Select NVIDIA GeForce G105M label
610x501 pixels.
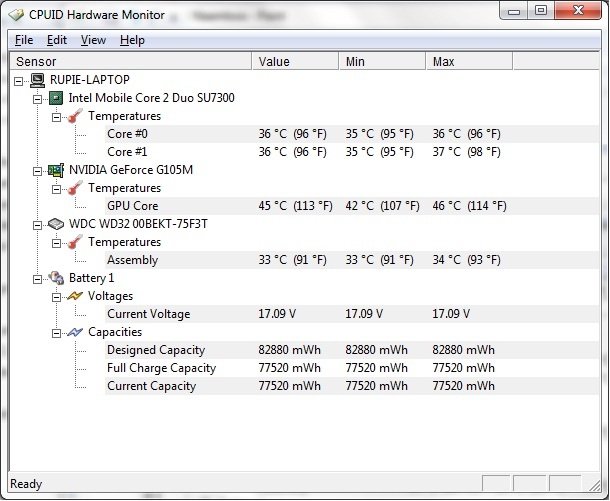pyautogui.click(x=131, y=170)
